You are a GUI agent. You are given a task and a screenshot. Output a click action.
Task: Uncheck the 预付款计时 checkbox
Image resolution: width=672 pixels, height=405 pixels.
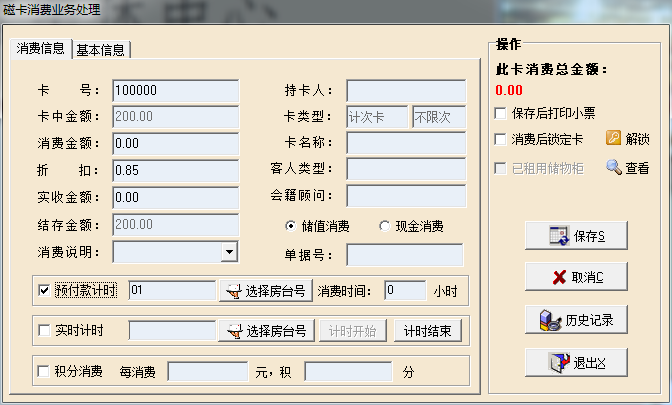(43, 291)
